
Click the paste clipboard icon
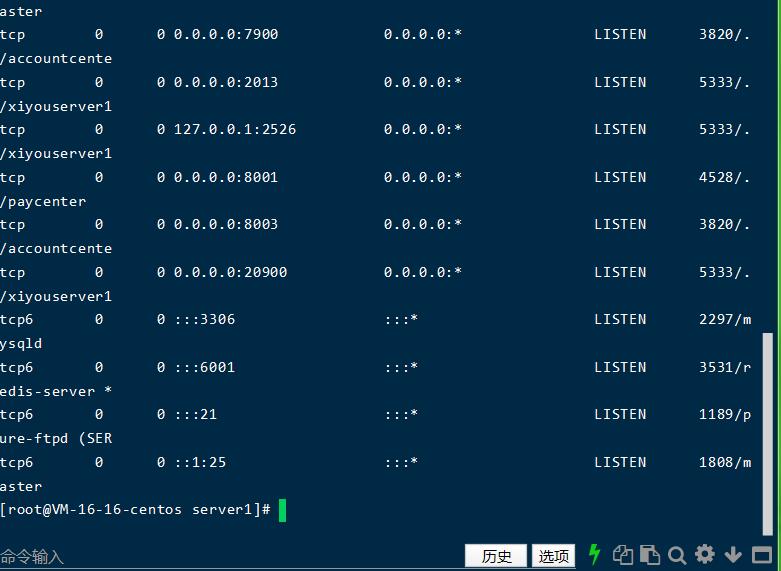tap(650, 555)
